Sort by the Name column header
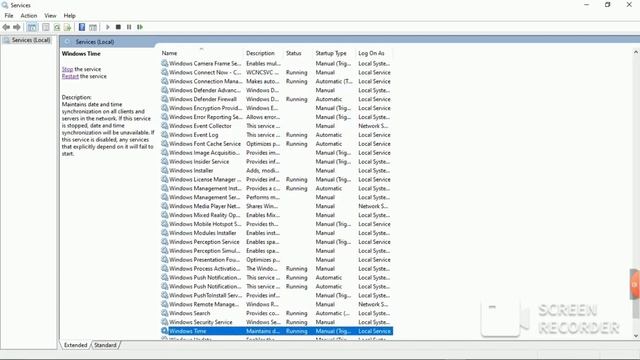Image resolution: width=640 pixels, height=360 pixels. click(202, 53)
